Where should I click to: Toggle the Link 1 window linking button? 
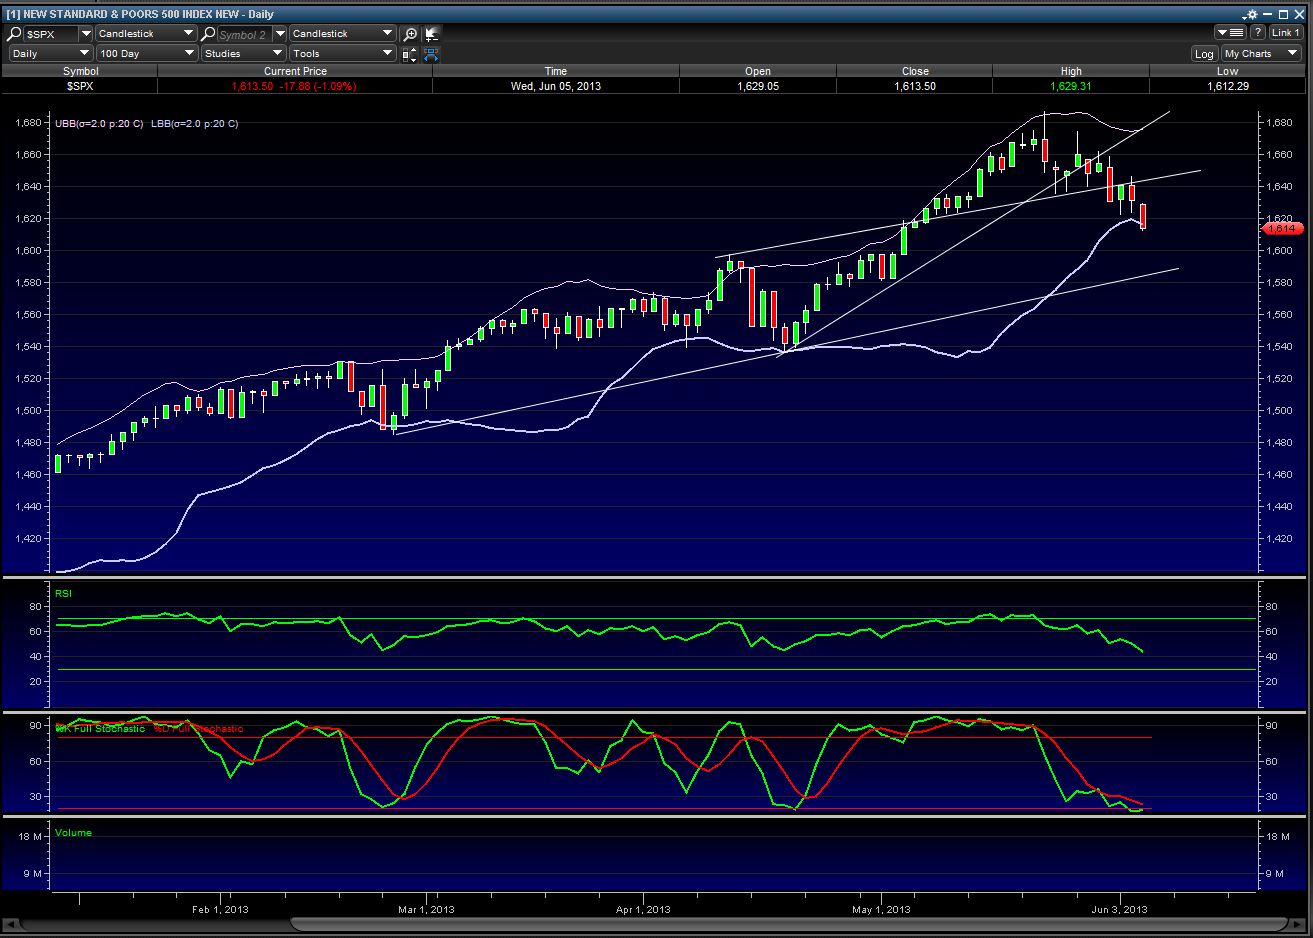click(x=1285, y=33)
